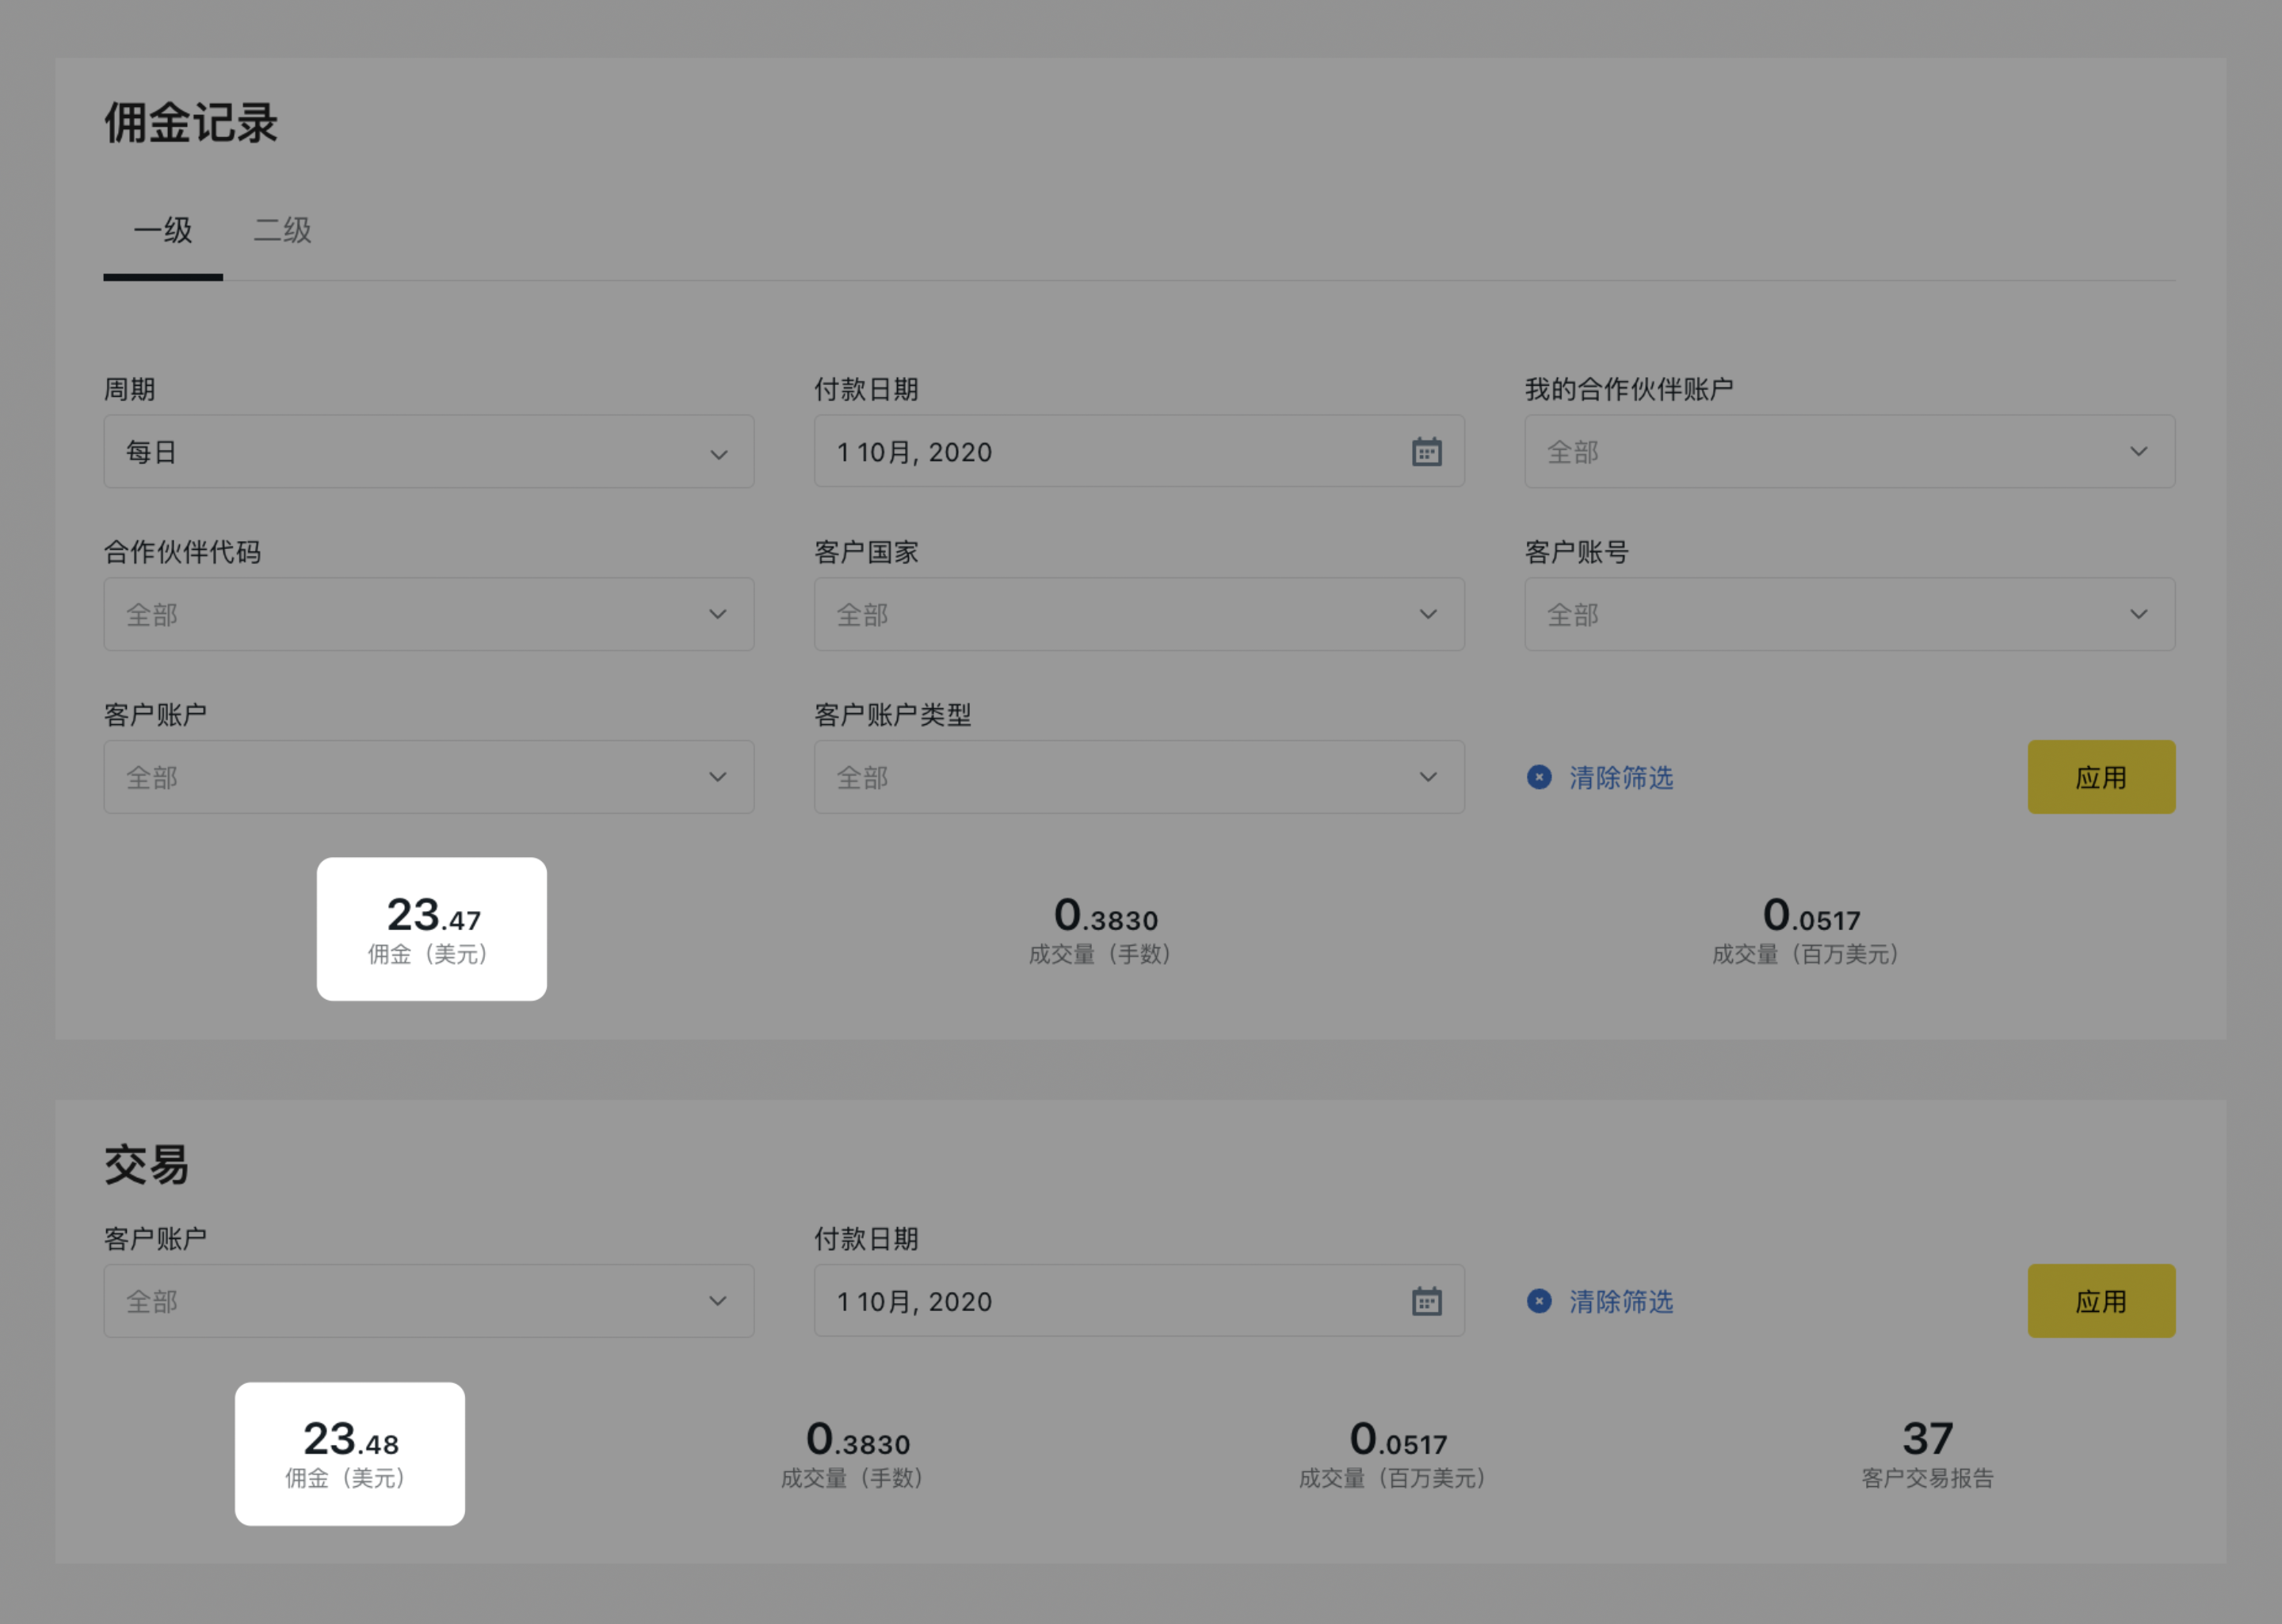Click 清除筛选 link in 交易 section
Viewport: 2282px width, 1624px height.
click(1621, 1302)
